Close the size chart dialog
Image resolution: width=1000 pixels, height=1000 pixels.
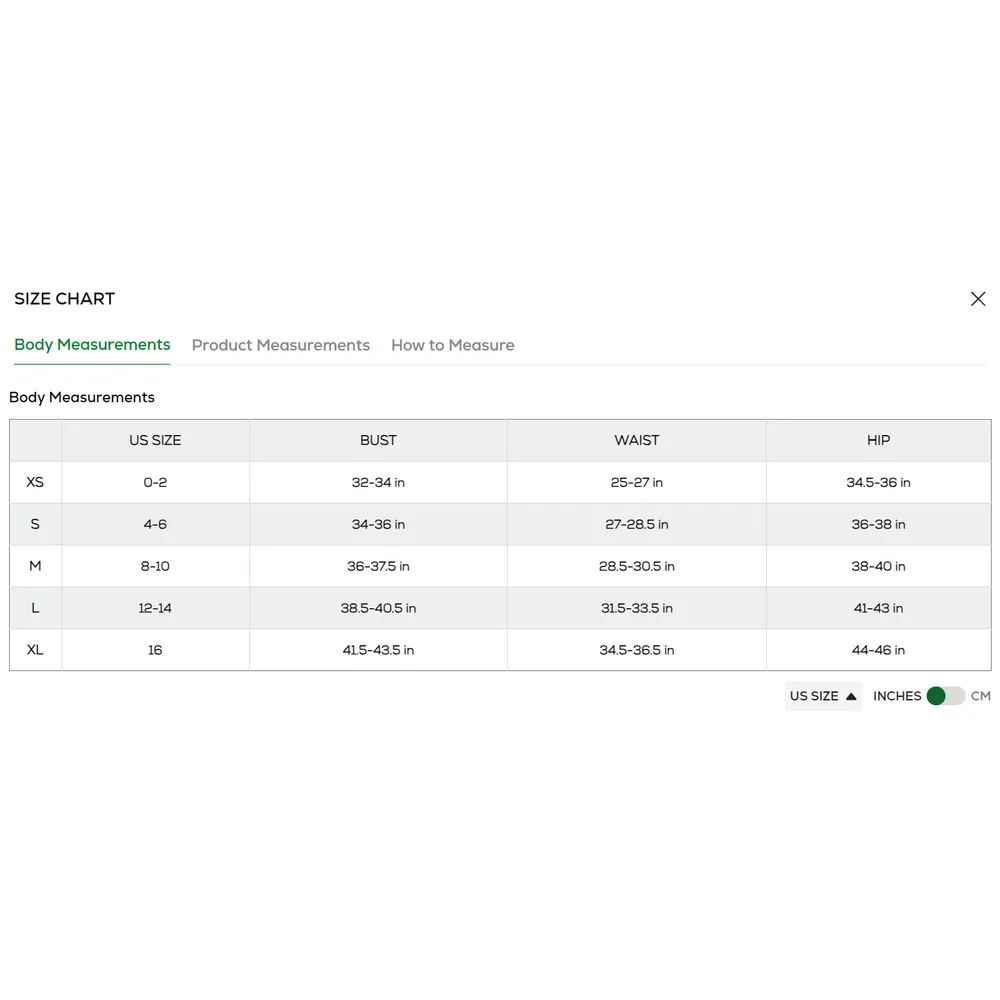tap(978, 299)
